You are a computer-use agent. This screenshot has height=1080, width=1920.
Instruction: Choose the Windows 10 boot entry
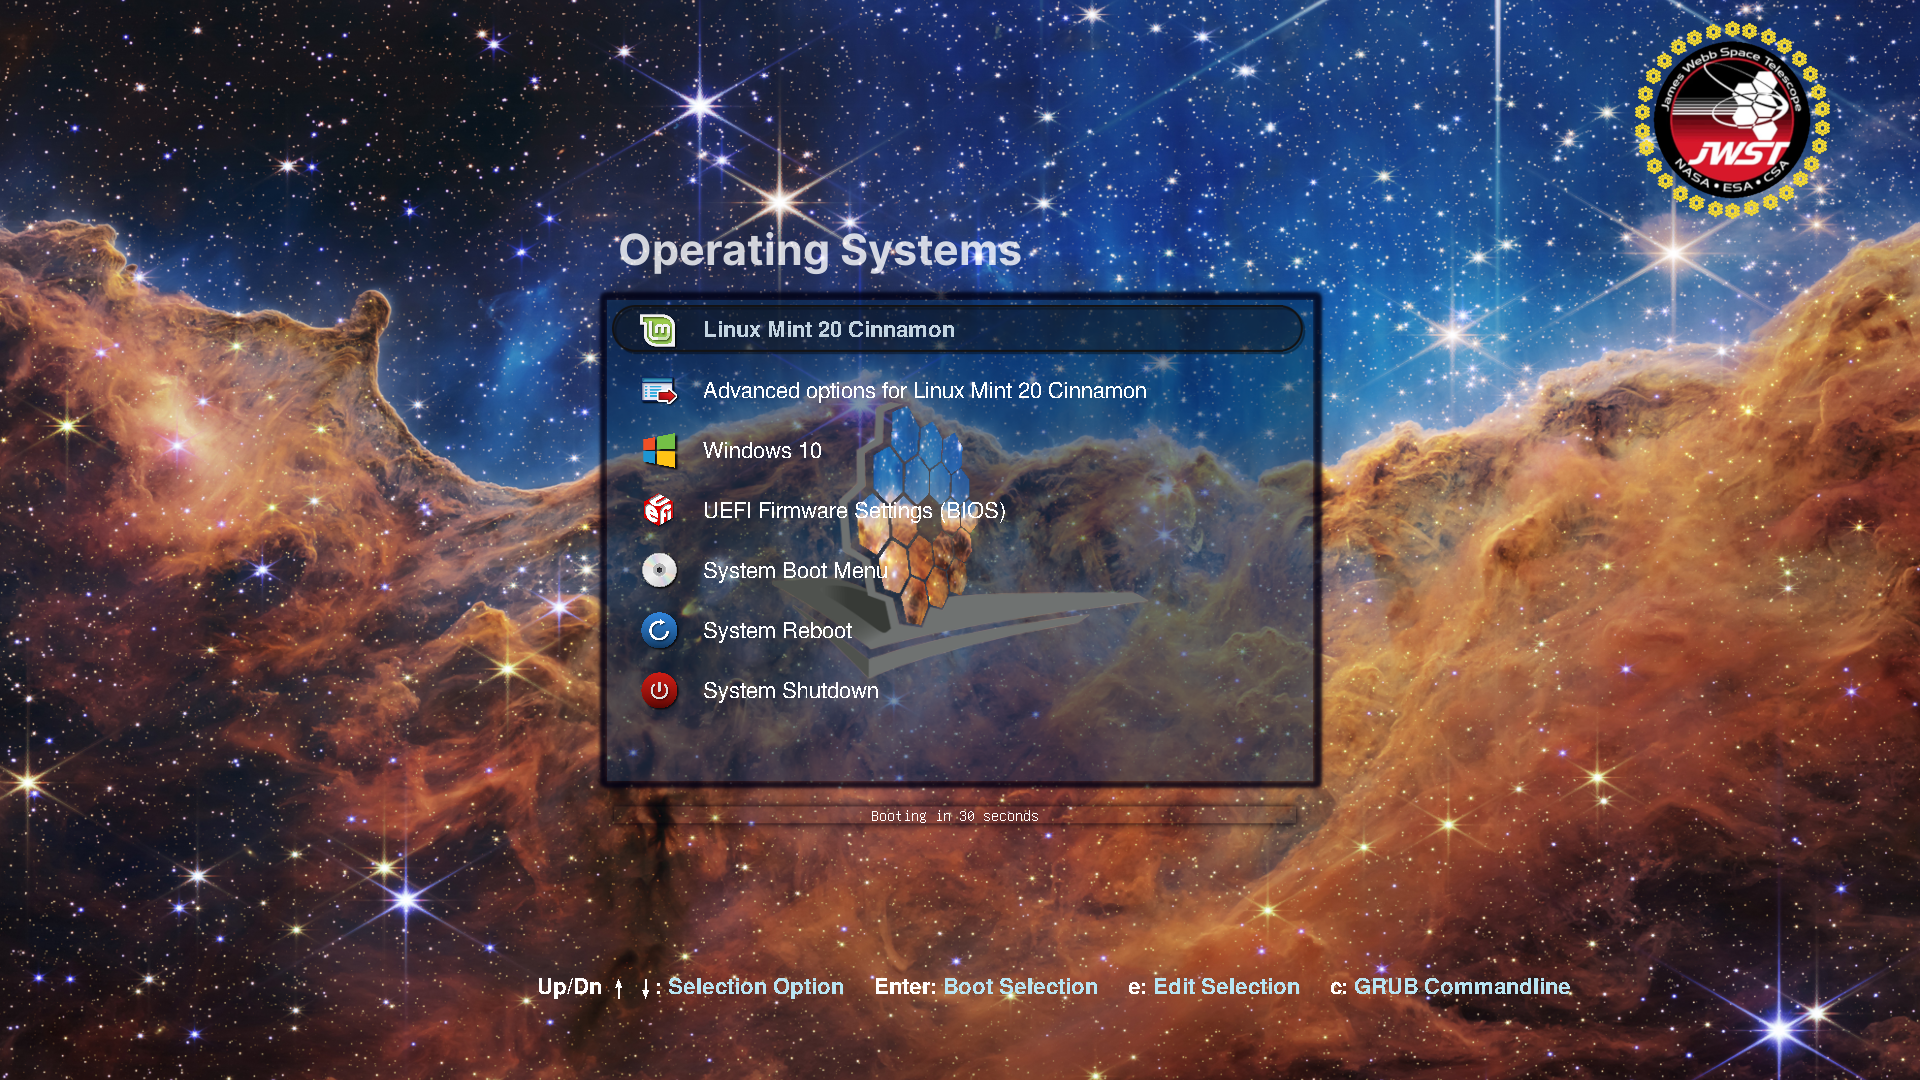point(762,451)
